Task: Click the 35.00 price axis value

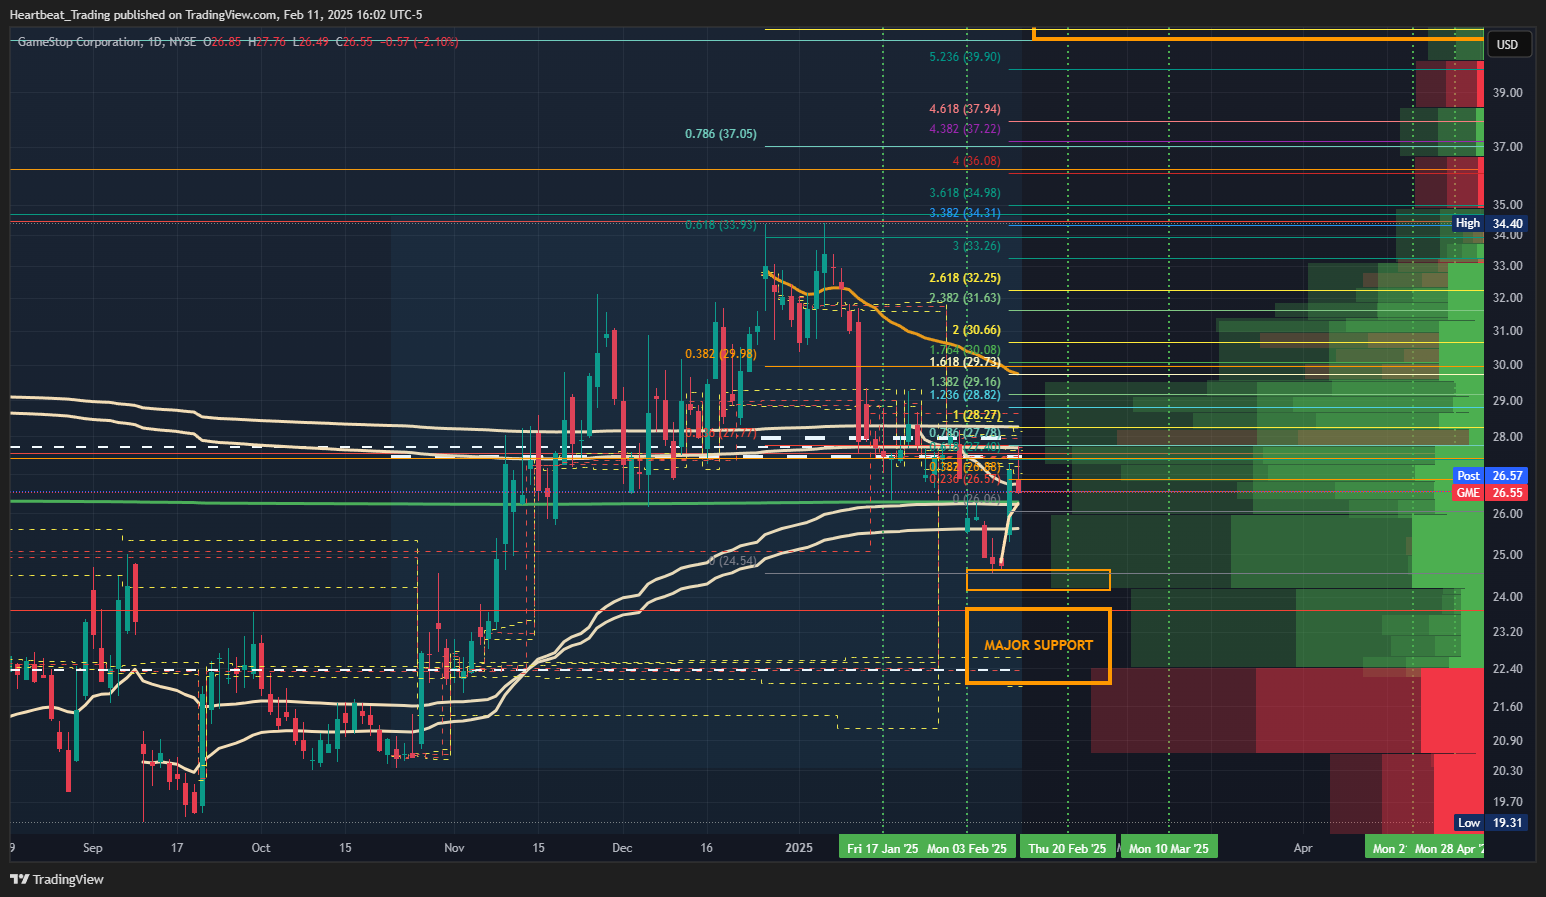Action: tap(1507, 205)
